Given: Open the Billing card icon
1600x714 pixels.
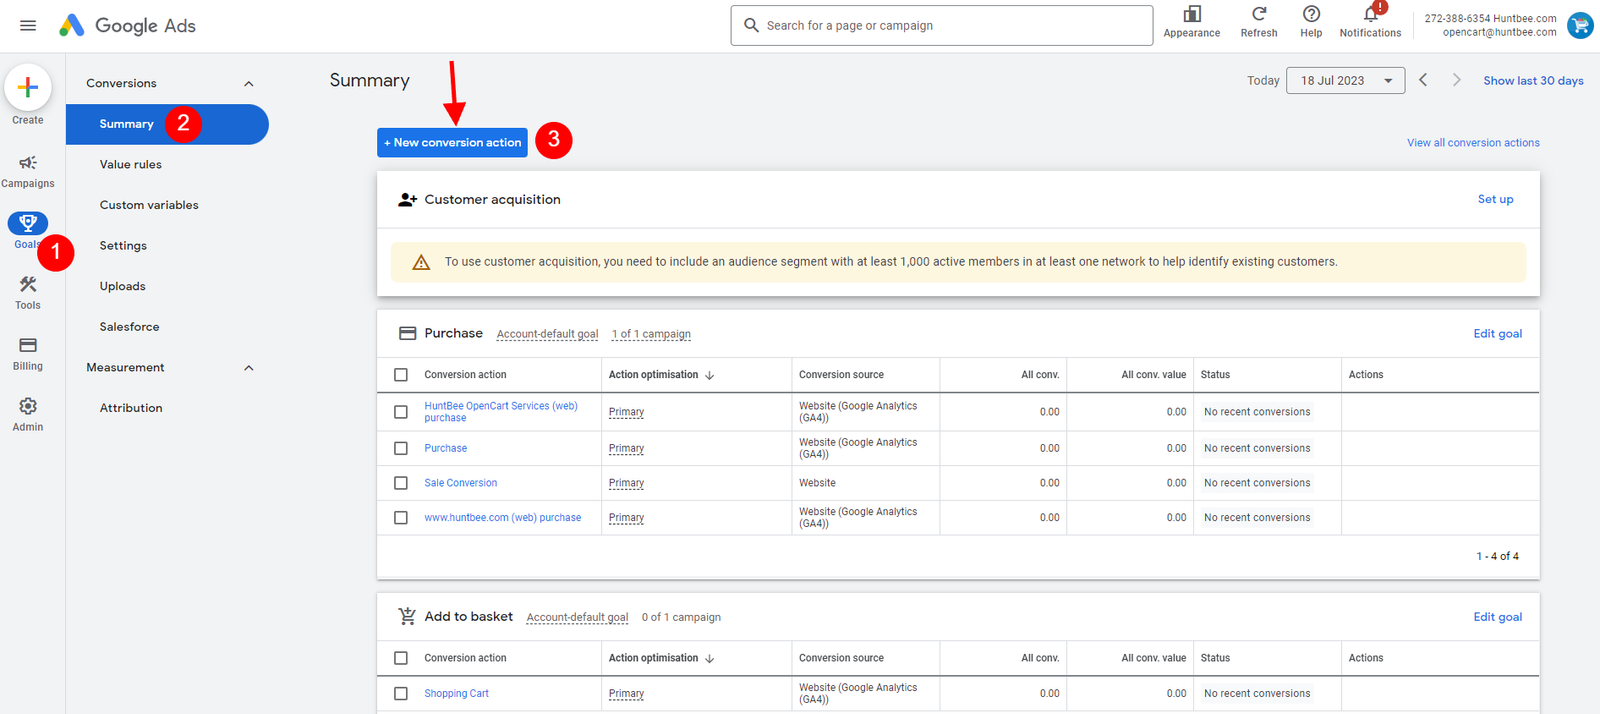Looking at the screenshot, I should (28, 345).
